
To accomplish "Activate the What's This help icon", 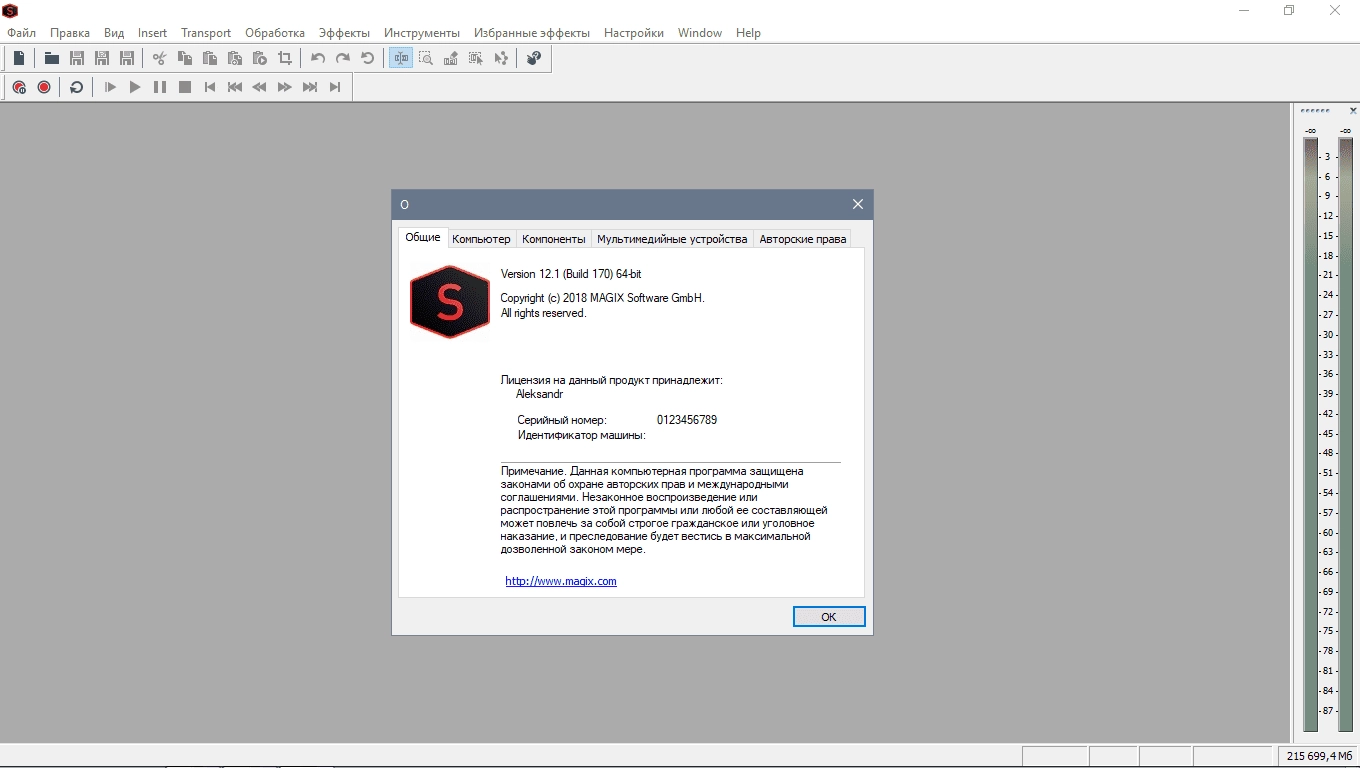I will pos(534,58).
